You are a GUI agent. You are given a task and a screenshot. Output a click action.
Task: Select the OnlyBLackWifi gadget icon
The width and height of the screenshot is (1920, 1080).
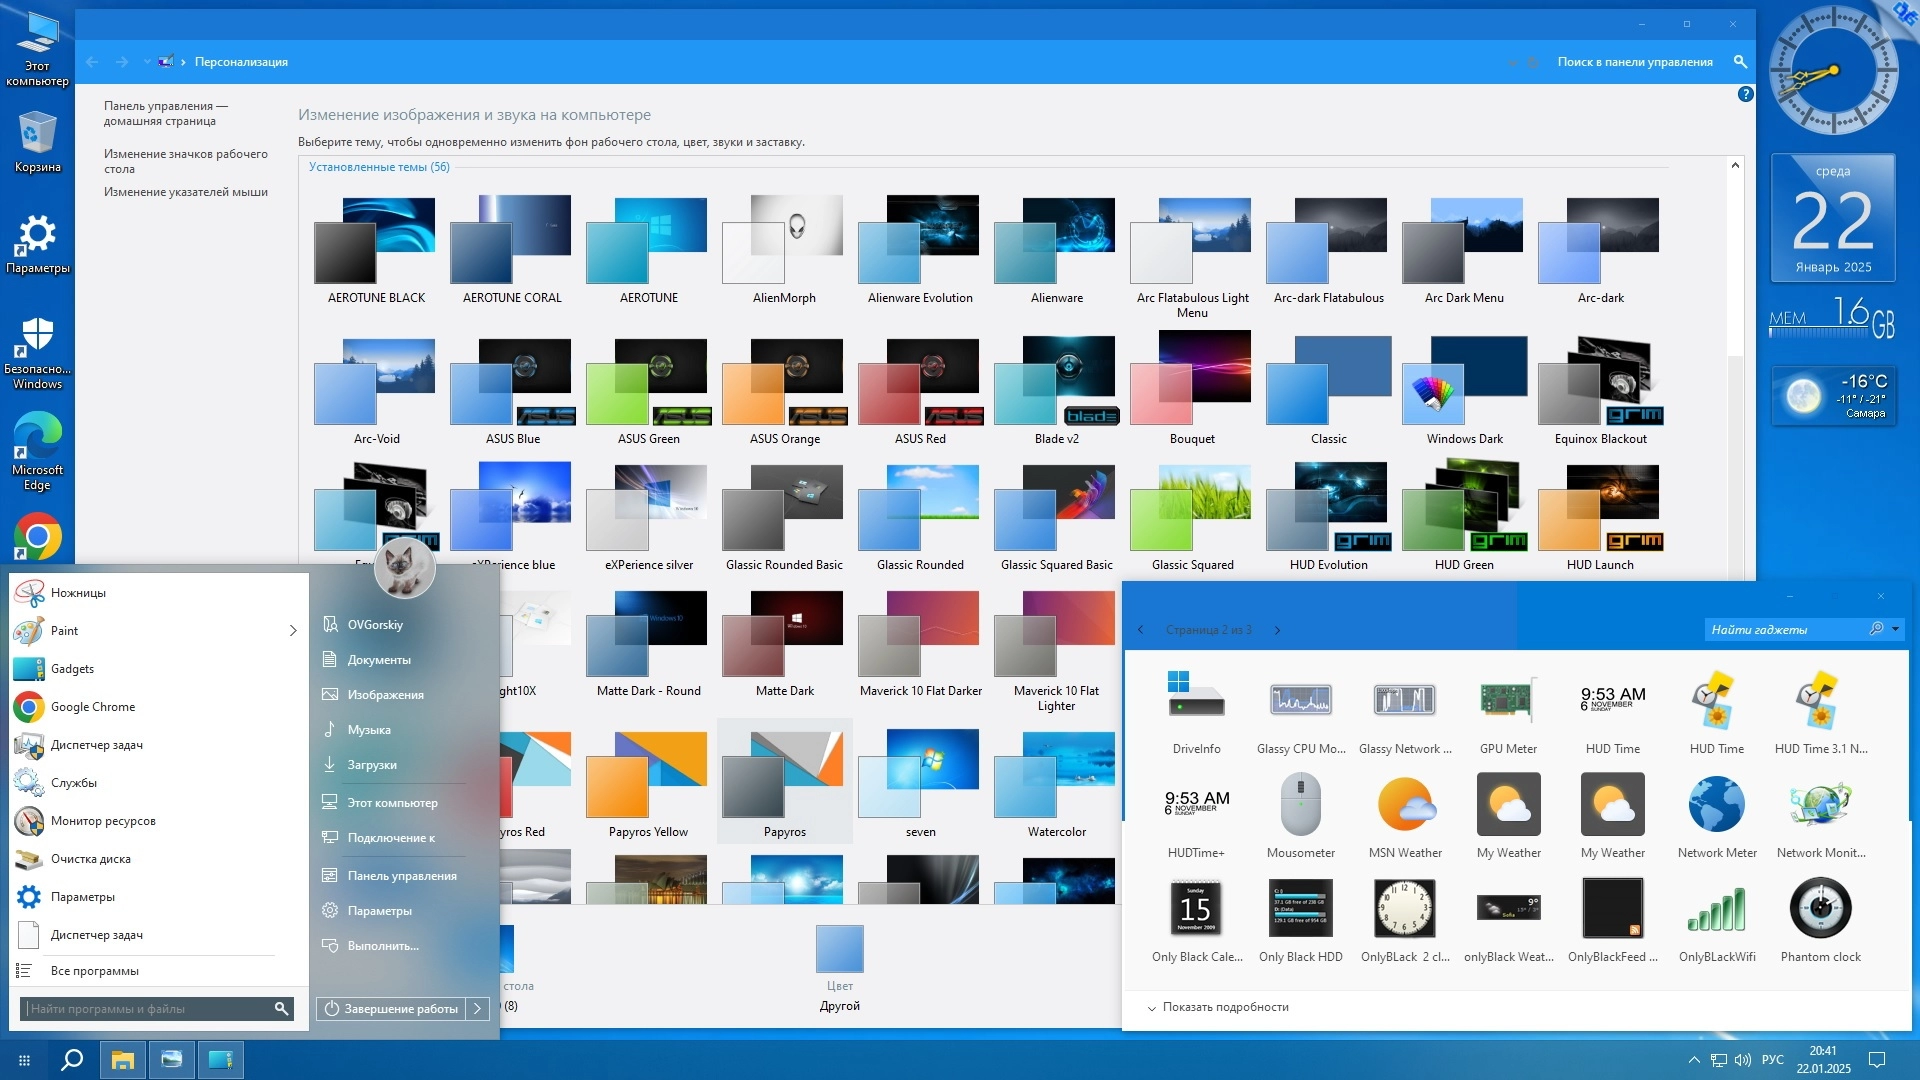(x=1716, y=909)
